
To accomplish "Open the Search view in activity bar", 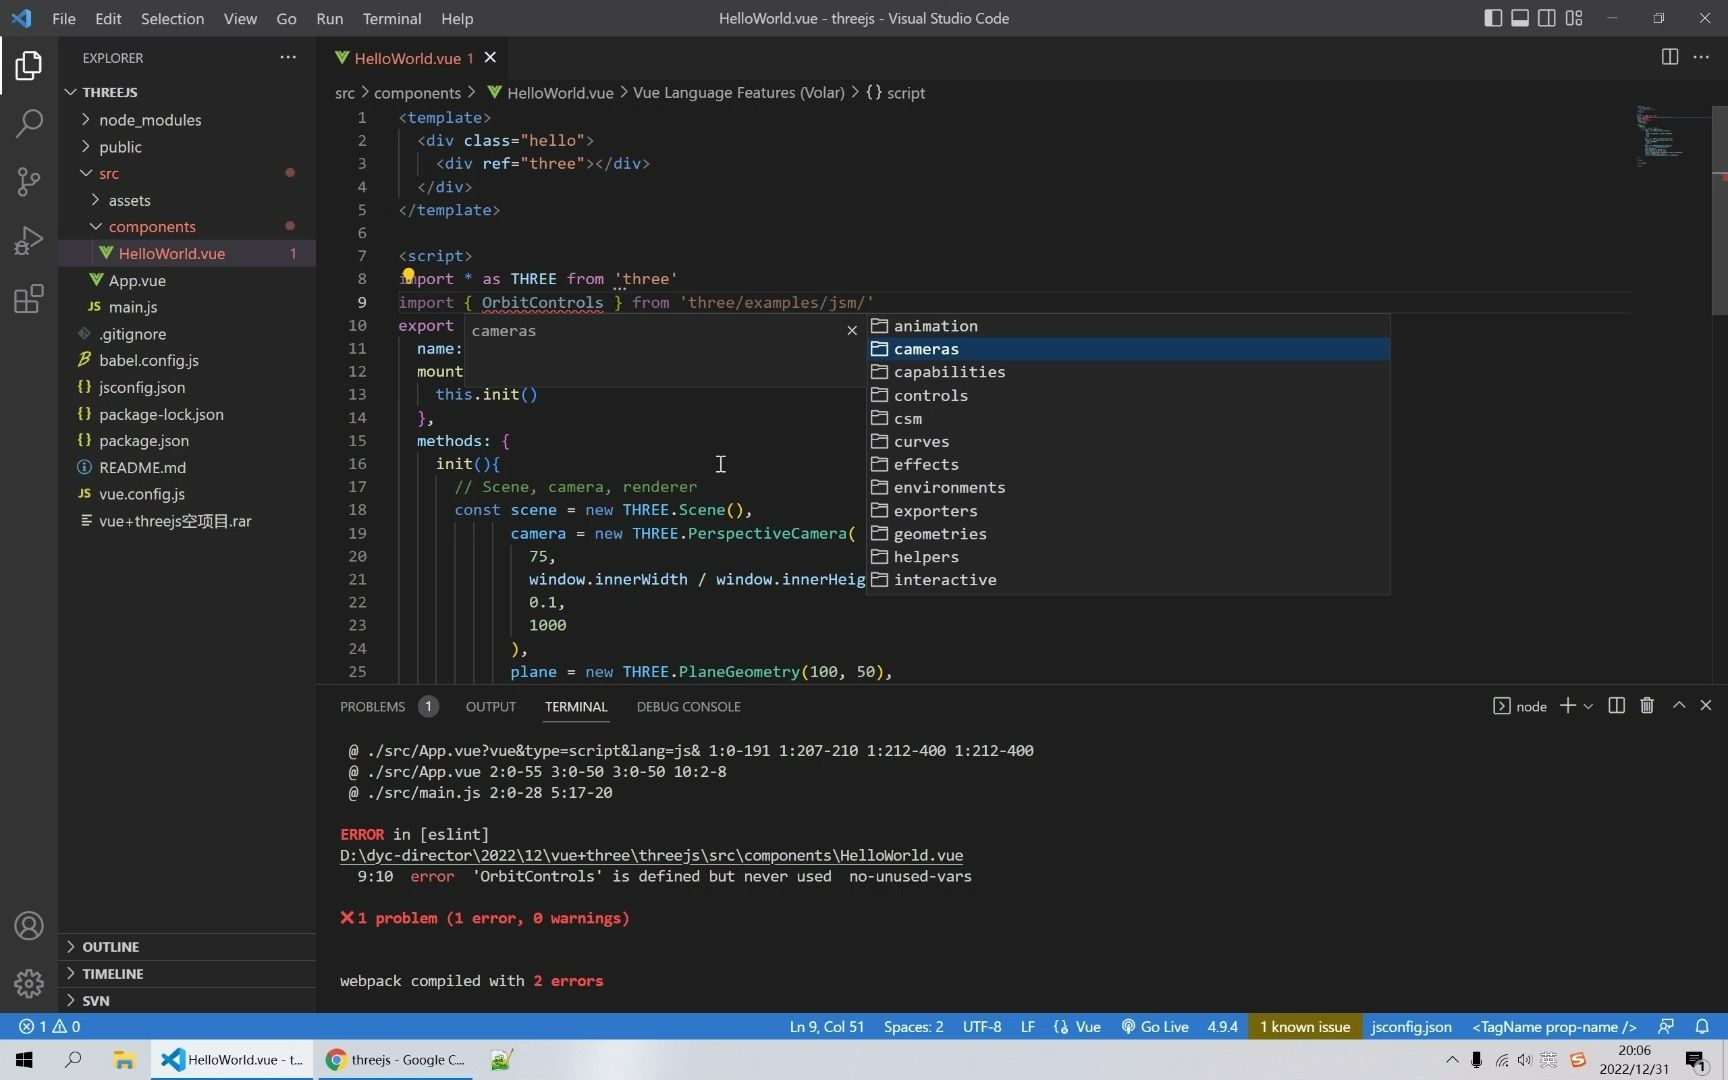I will (29, 124).
